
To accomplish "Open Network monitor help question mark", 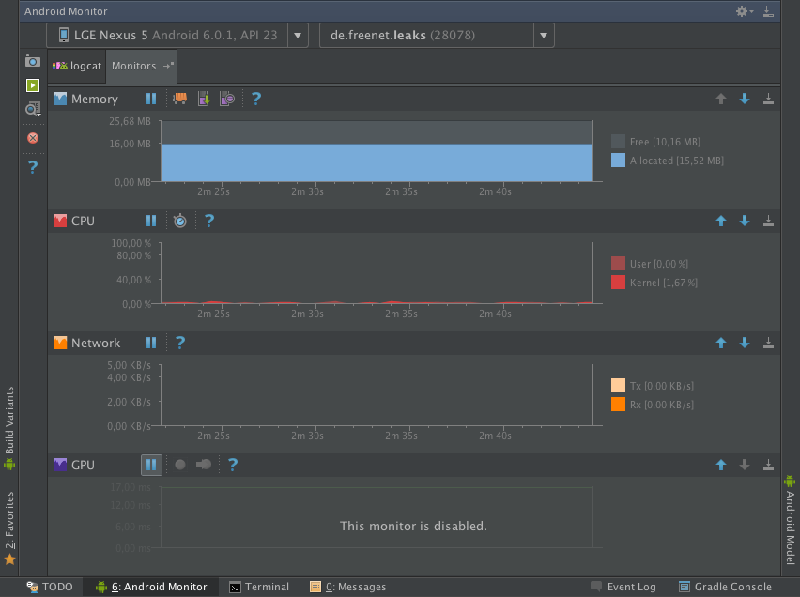I will click(180, 342).
